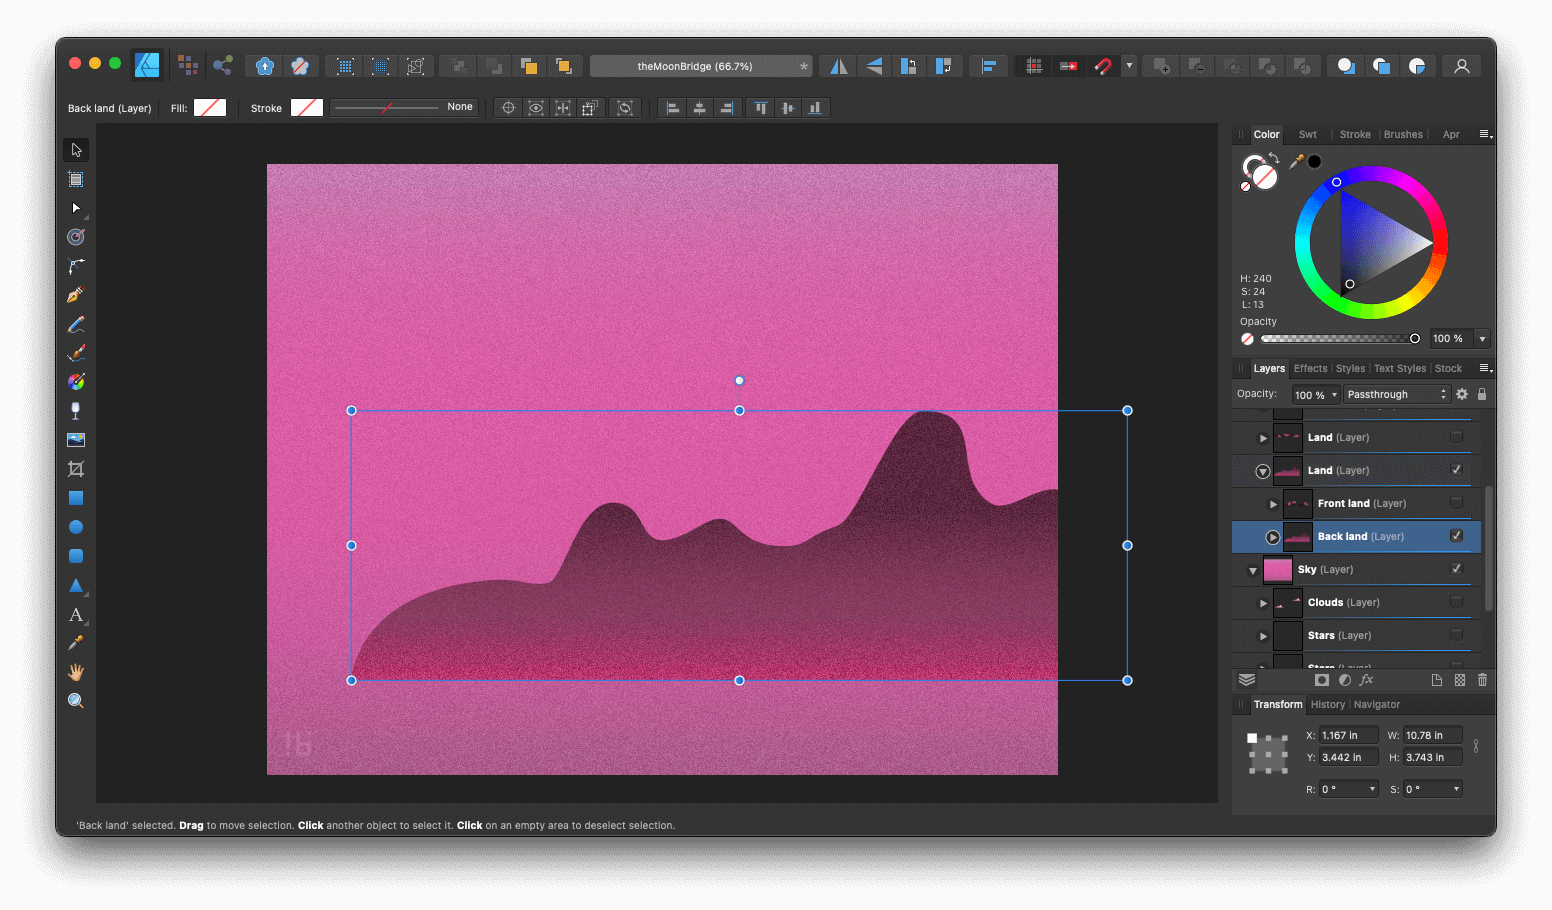This screenshot has height=910, width=1552.
Task: Activate the Zoom tool
Action: pyautogui.click(x=76, y=701)
